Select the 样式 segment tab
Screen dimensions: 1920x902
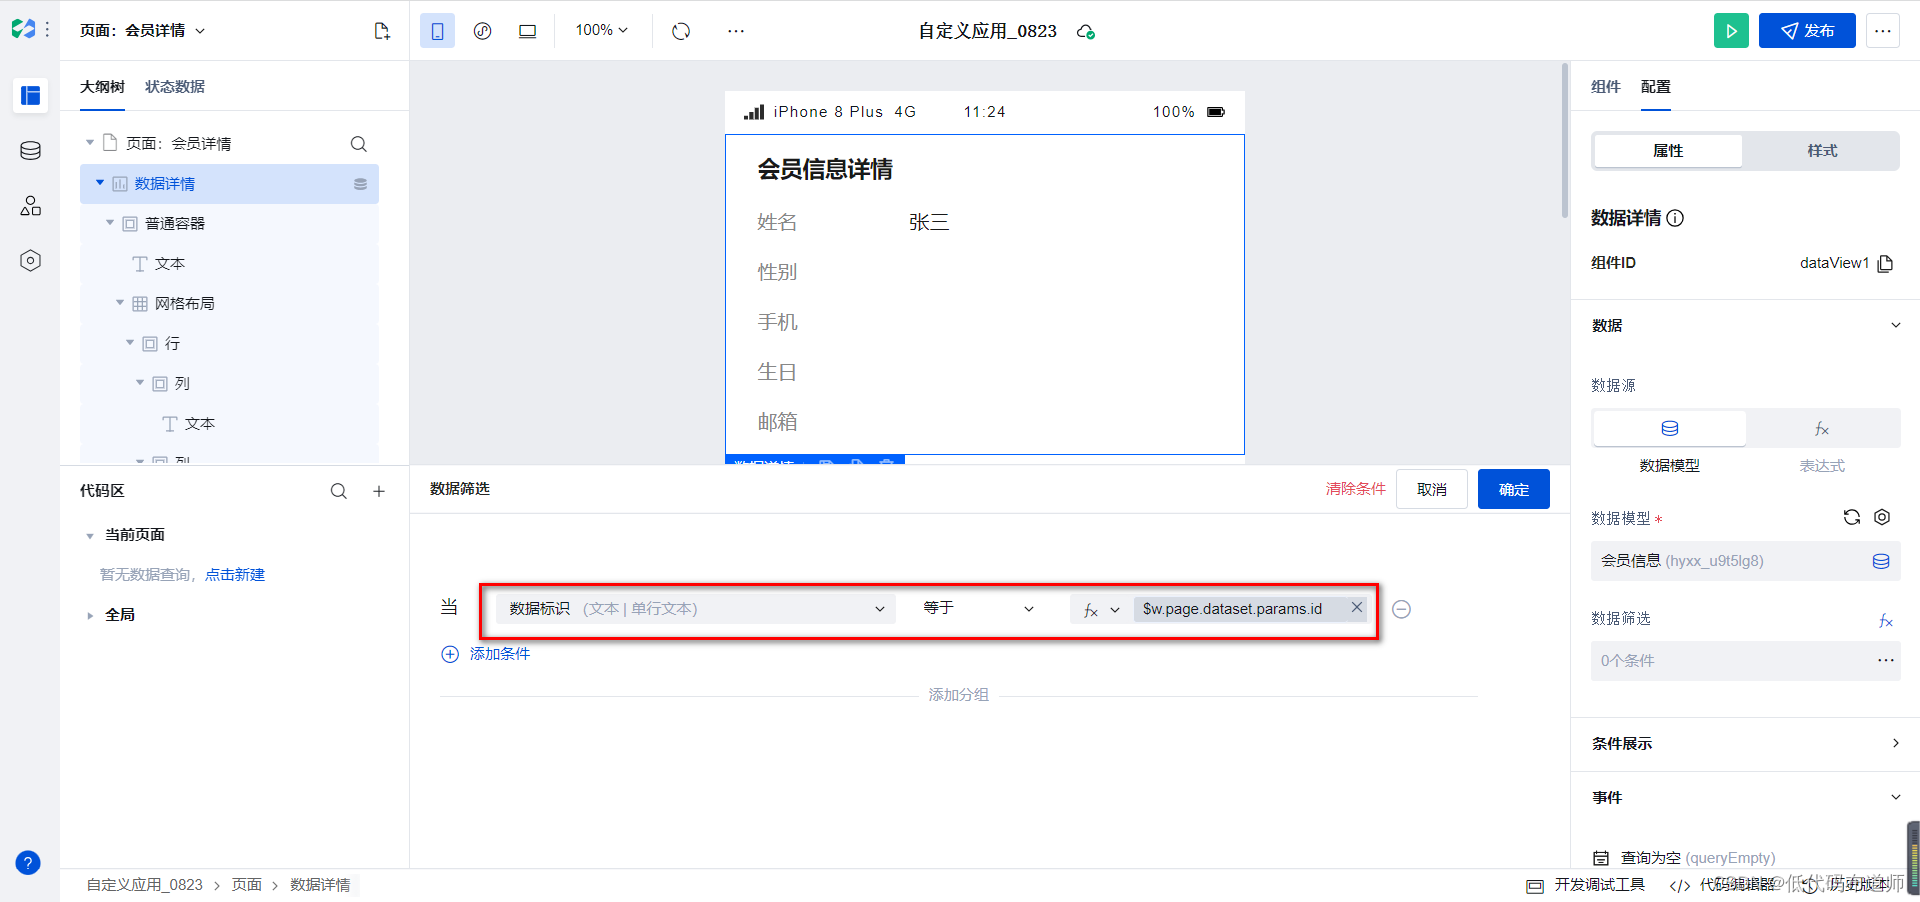tap(1822, 151)
